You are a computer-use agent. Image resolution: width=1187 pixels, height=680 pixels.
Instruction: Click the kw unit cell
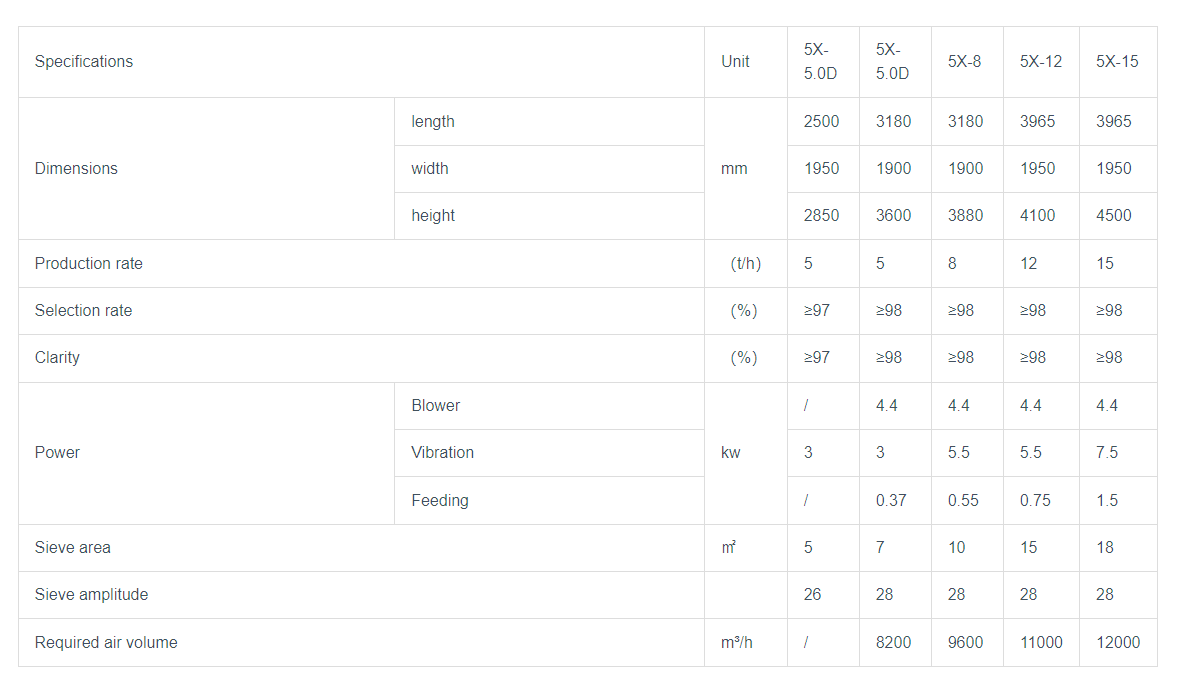[731, 453]
